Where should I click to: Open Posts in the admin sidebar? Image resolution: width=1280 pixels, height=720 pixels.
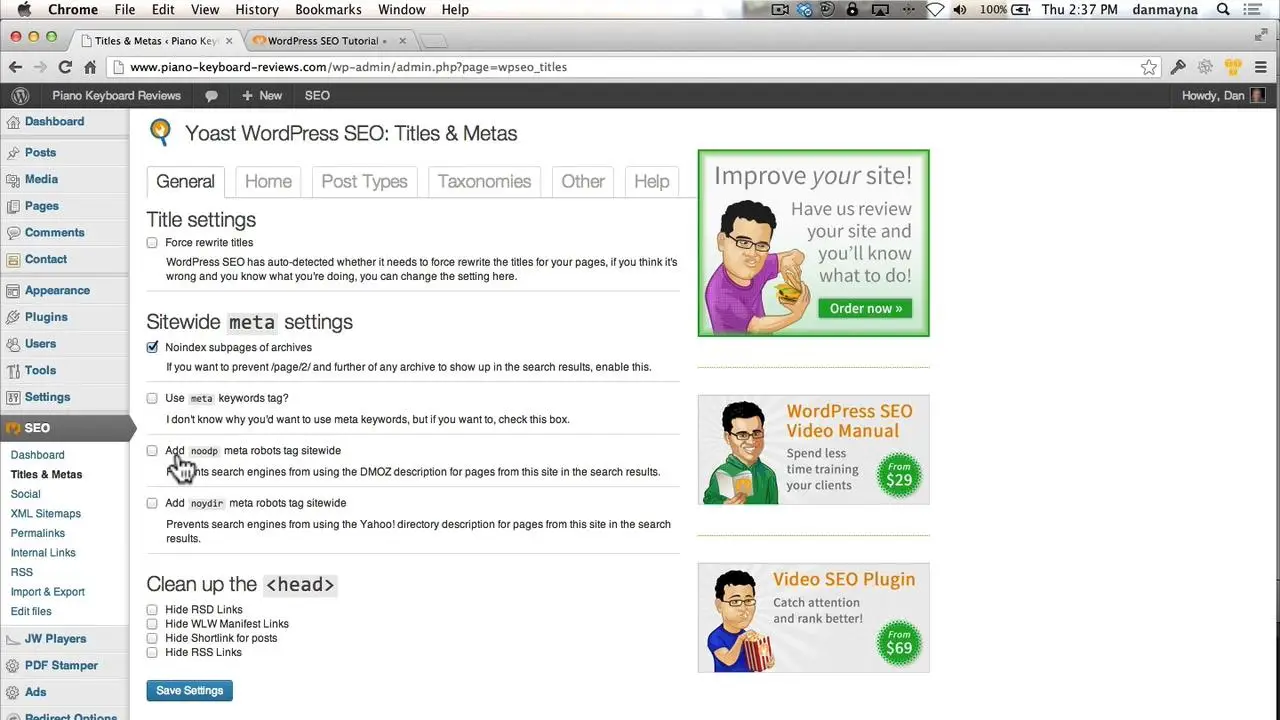tap(40, 152)
